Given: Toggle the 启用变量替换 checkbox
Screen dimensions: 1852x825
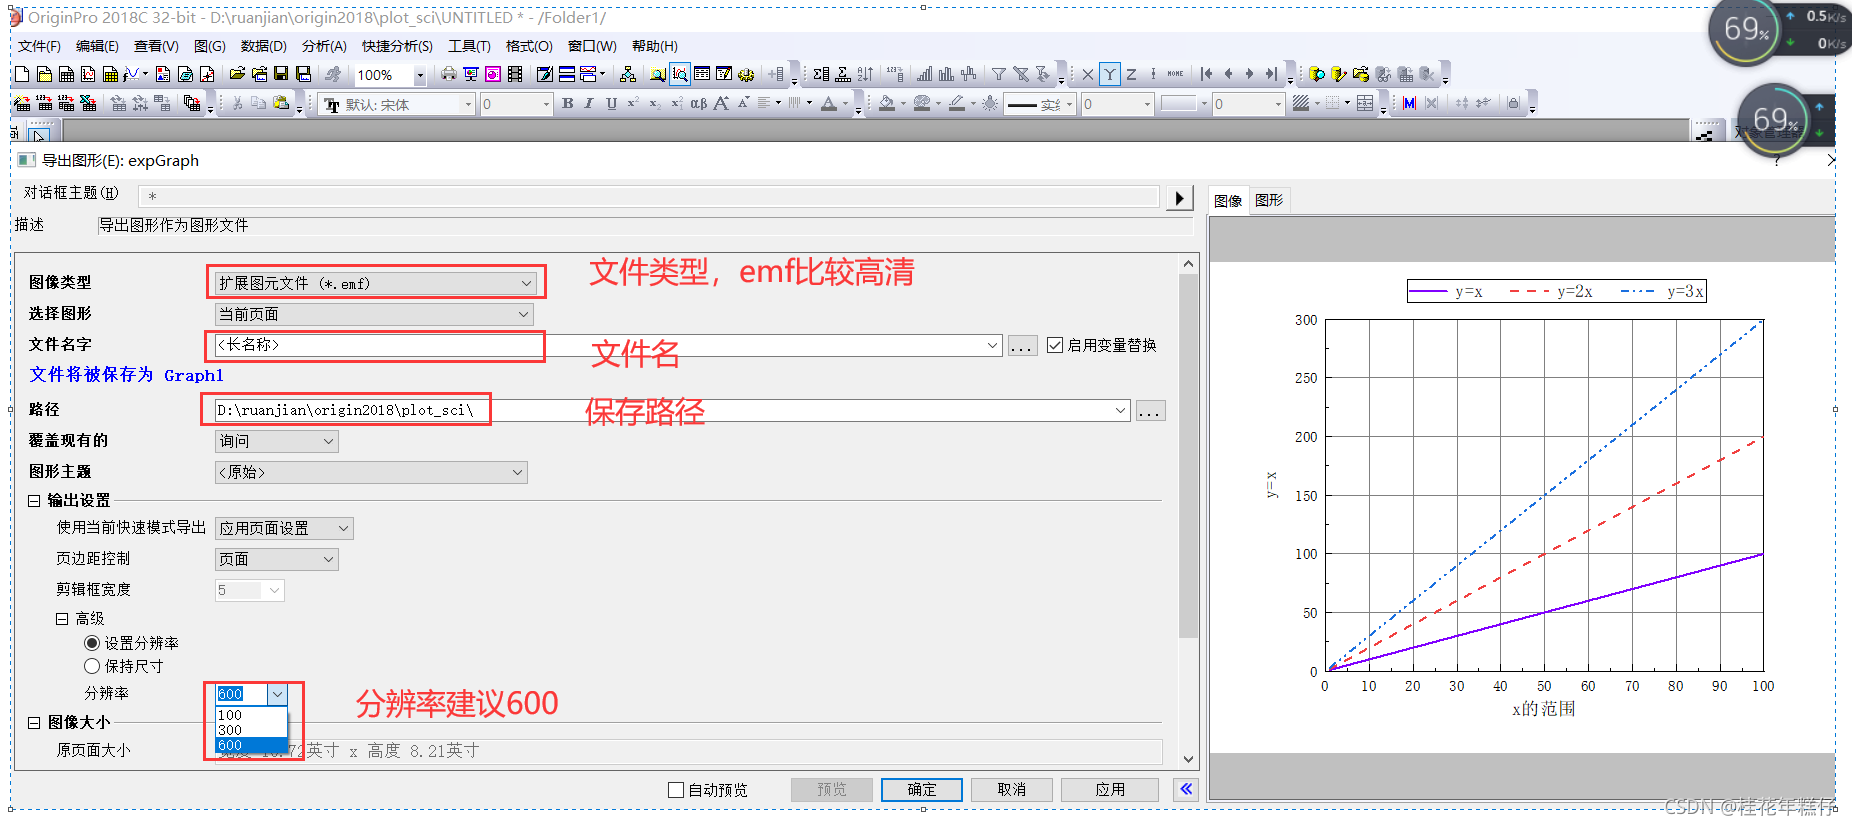Looking at the screenshot, I should [1055, 345].
